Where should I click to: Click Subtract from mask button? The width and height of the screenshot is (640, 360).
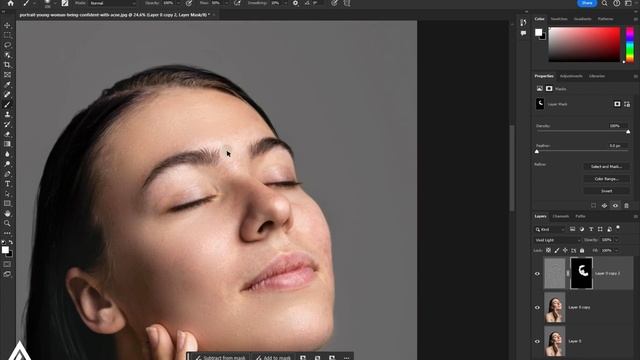(x=220, y=358)
